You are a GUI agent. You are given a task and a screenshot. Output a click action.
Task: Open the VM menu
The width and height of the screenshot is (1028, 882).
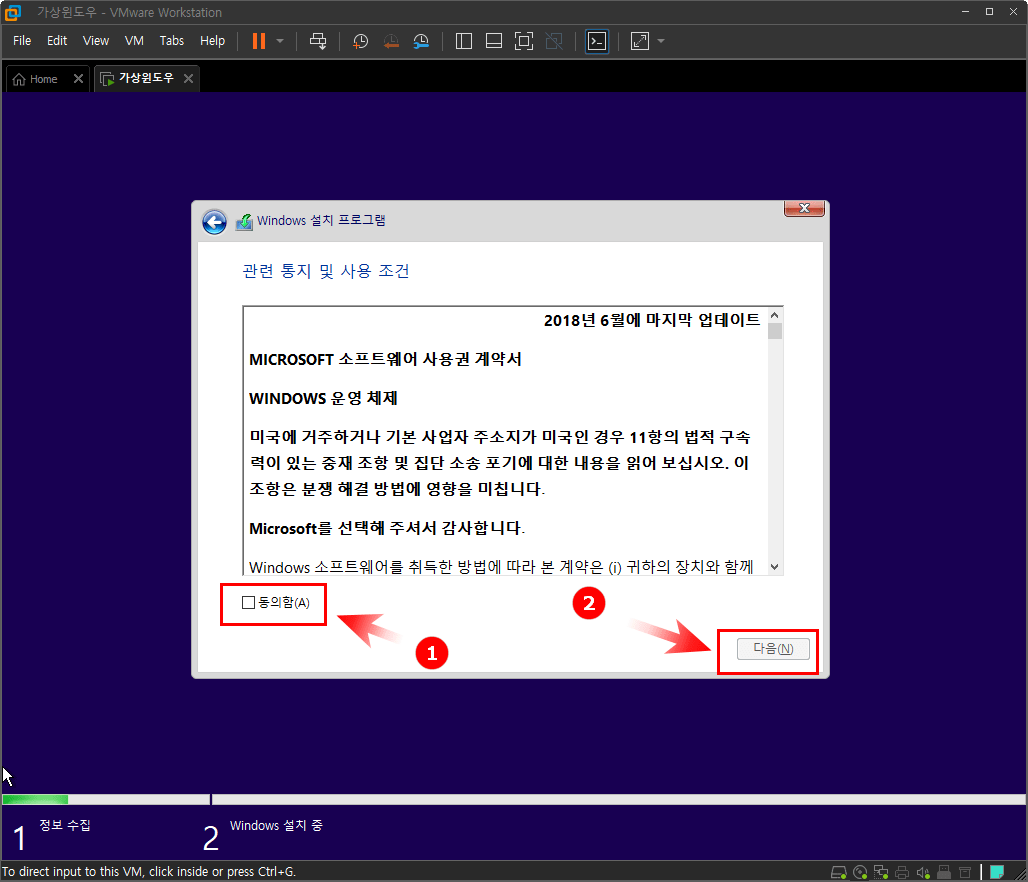pos(134,41)
